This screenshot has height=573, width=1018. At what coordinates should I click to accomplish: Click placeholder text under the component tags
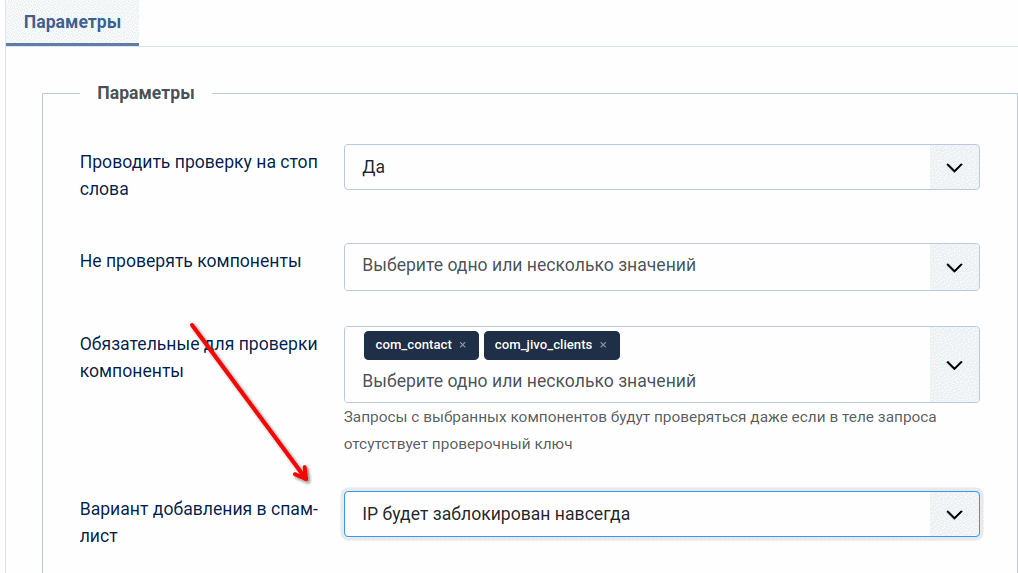[528, 381]
